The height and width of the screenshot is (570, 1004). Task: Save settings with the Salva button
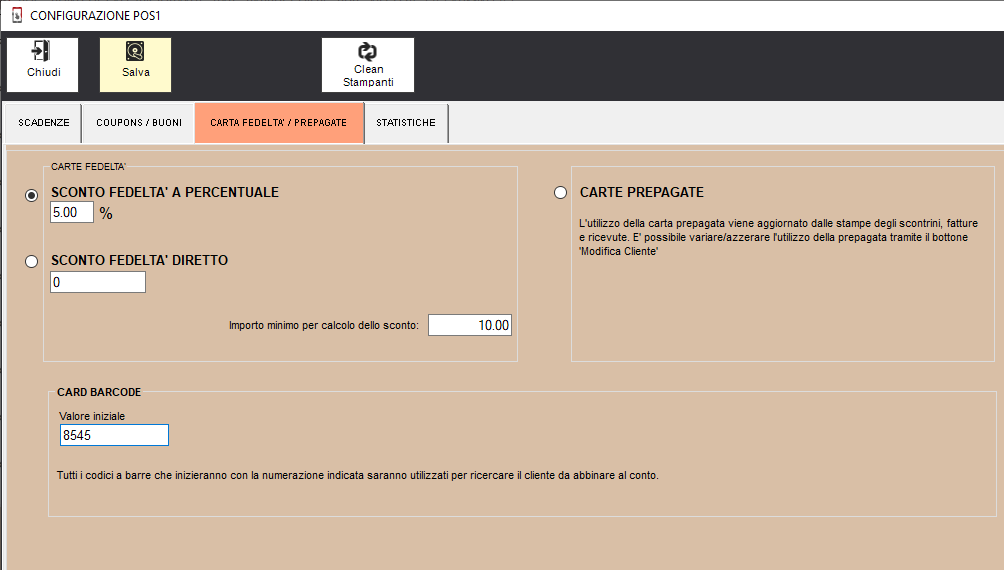coord(135,65)
